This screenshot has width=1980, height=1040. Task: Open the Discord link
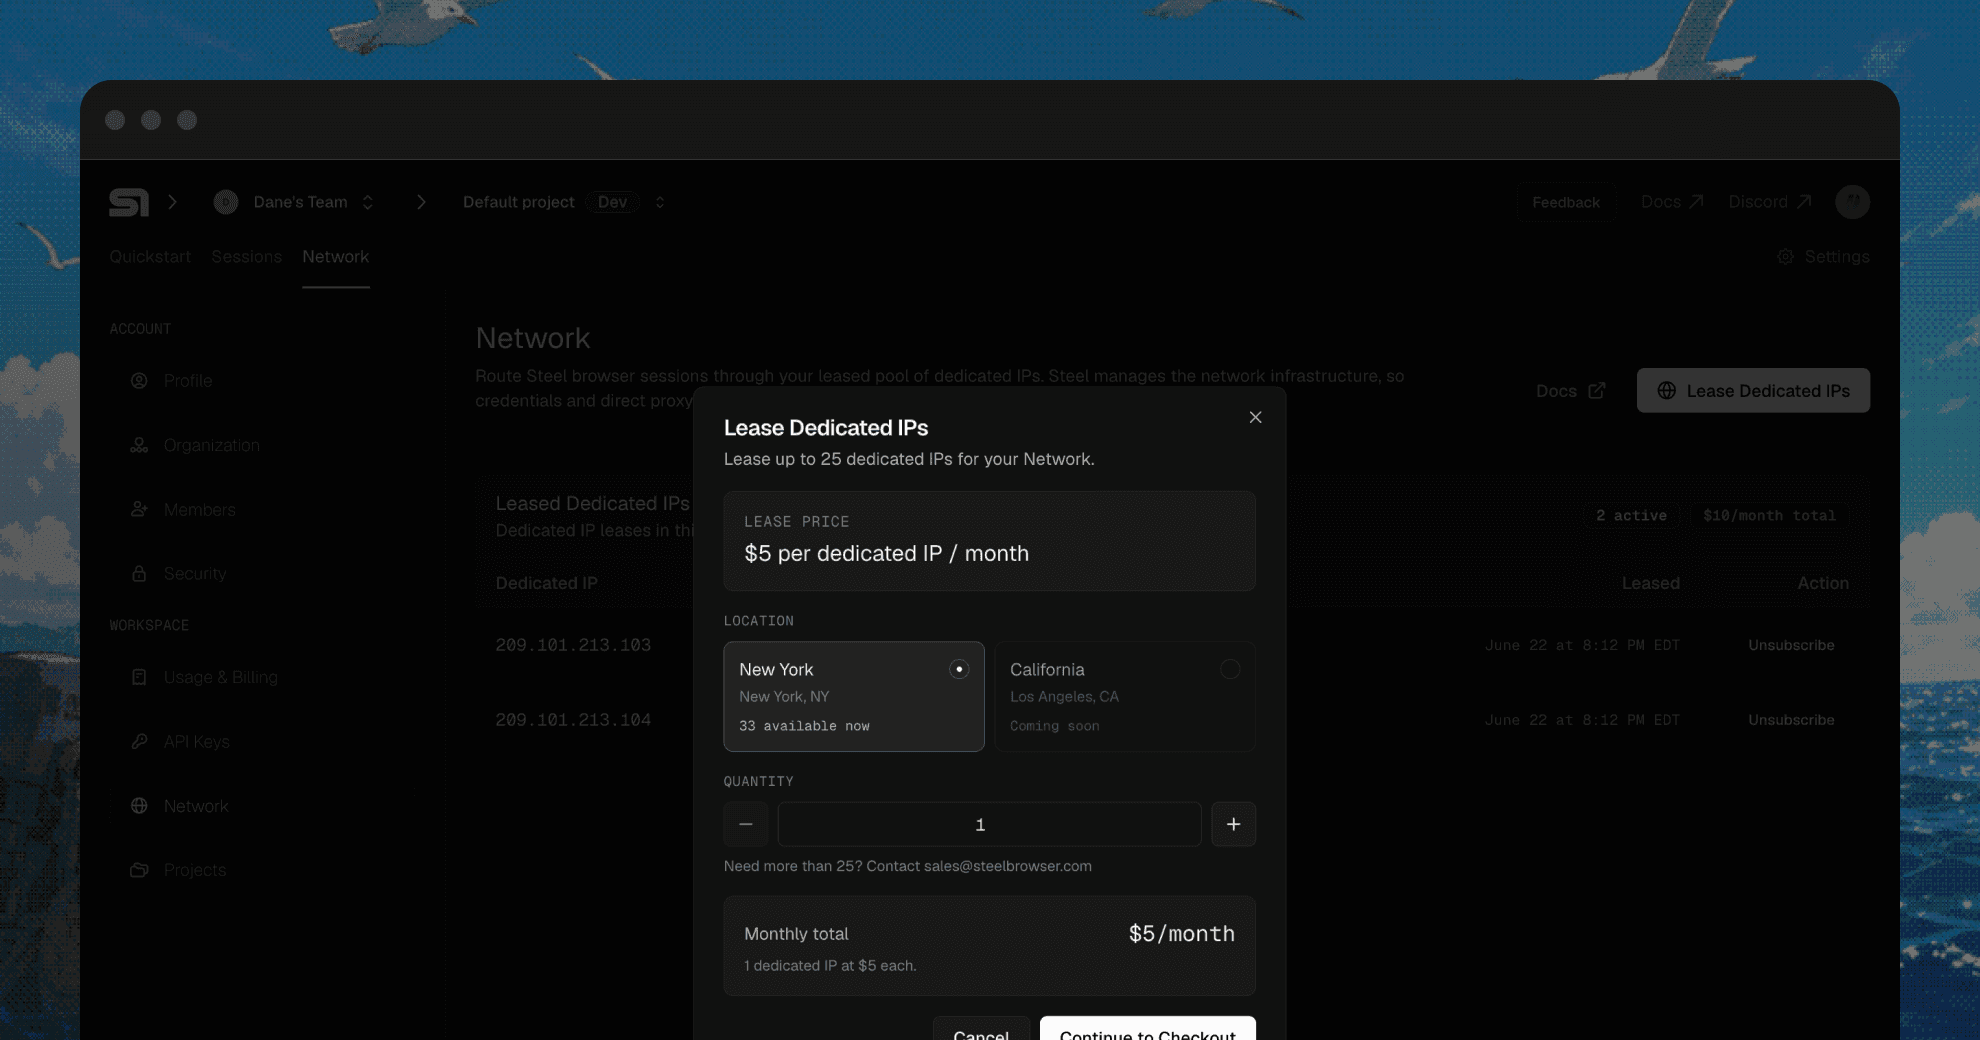1770,202
